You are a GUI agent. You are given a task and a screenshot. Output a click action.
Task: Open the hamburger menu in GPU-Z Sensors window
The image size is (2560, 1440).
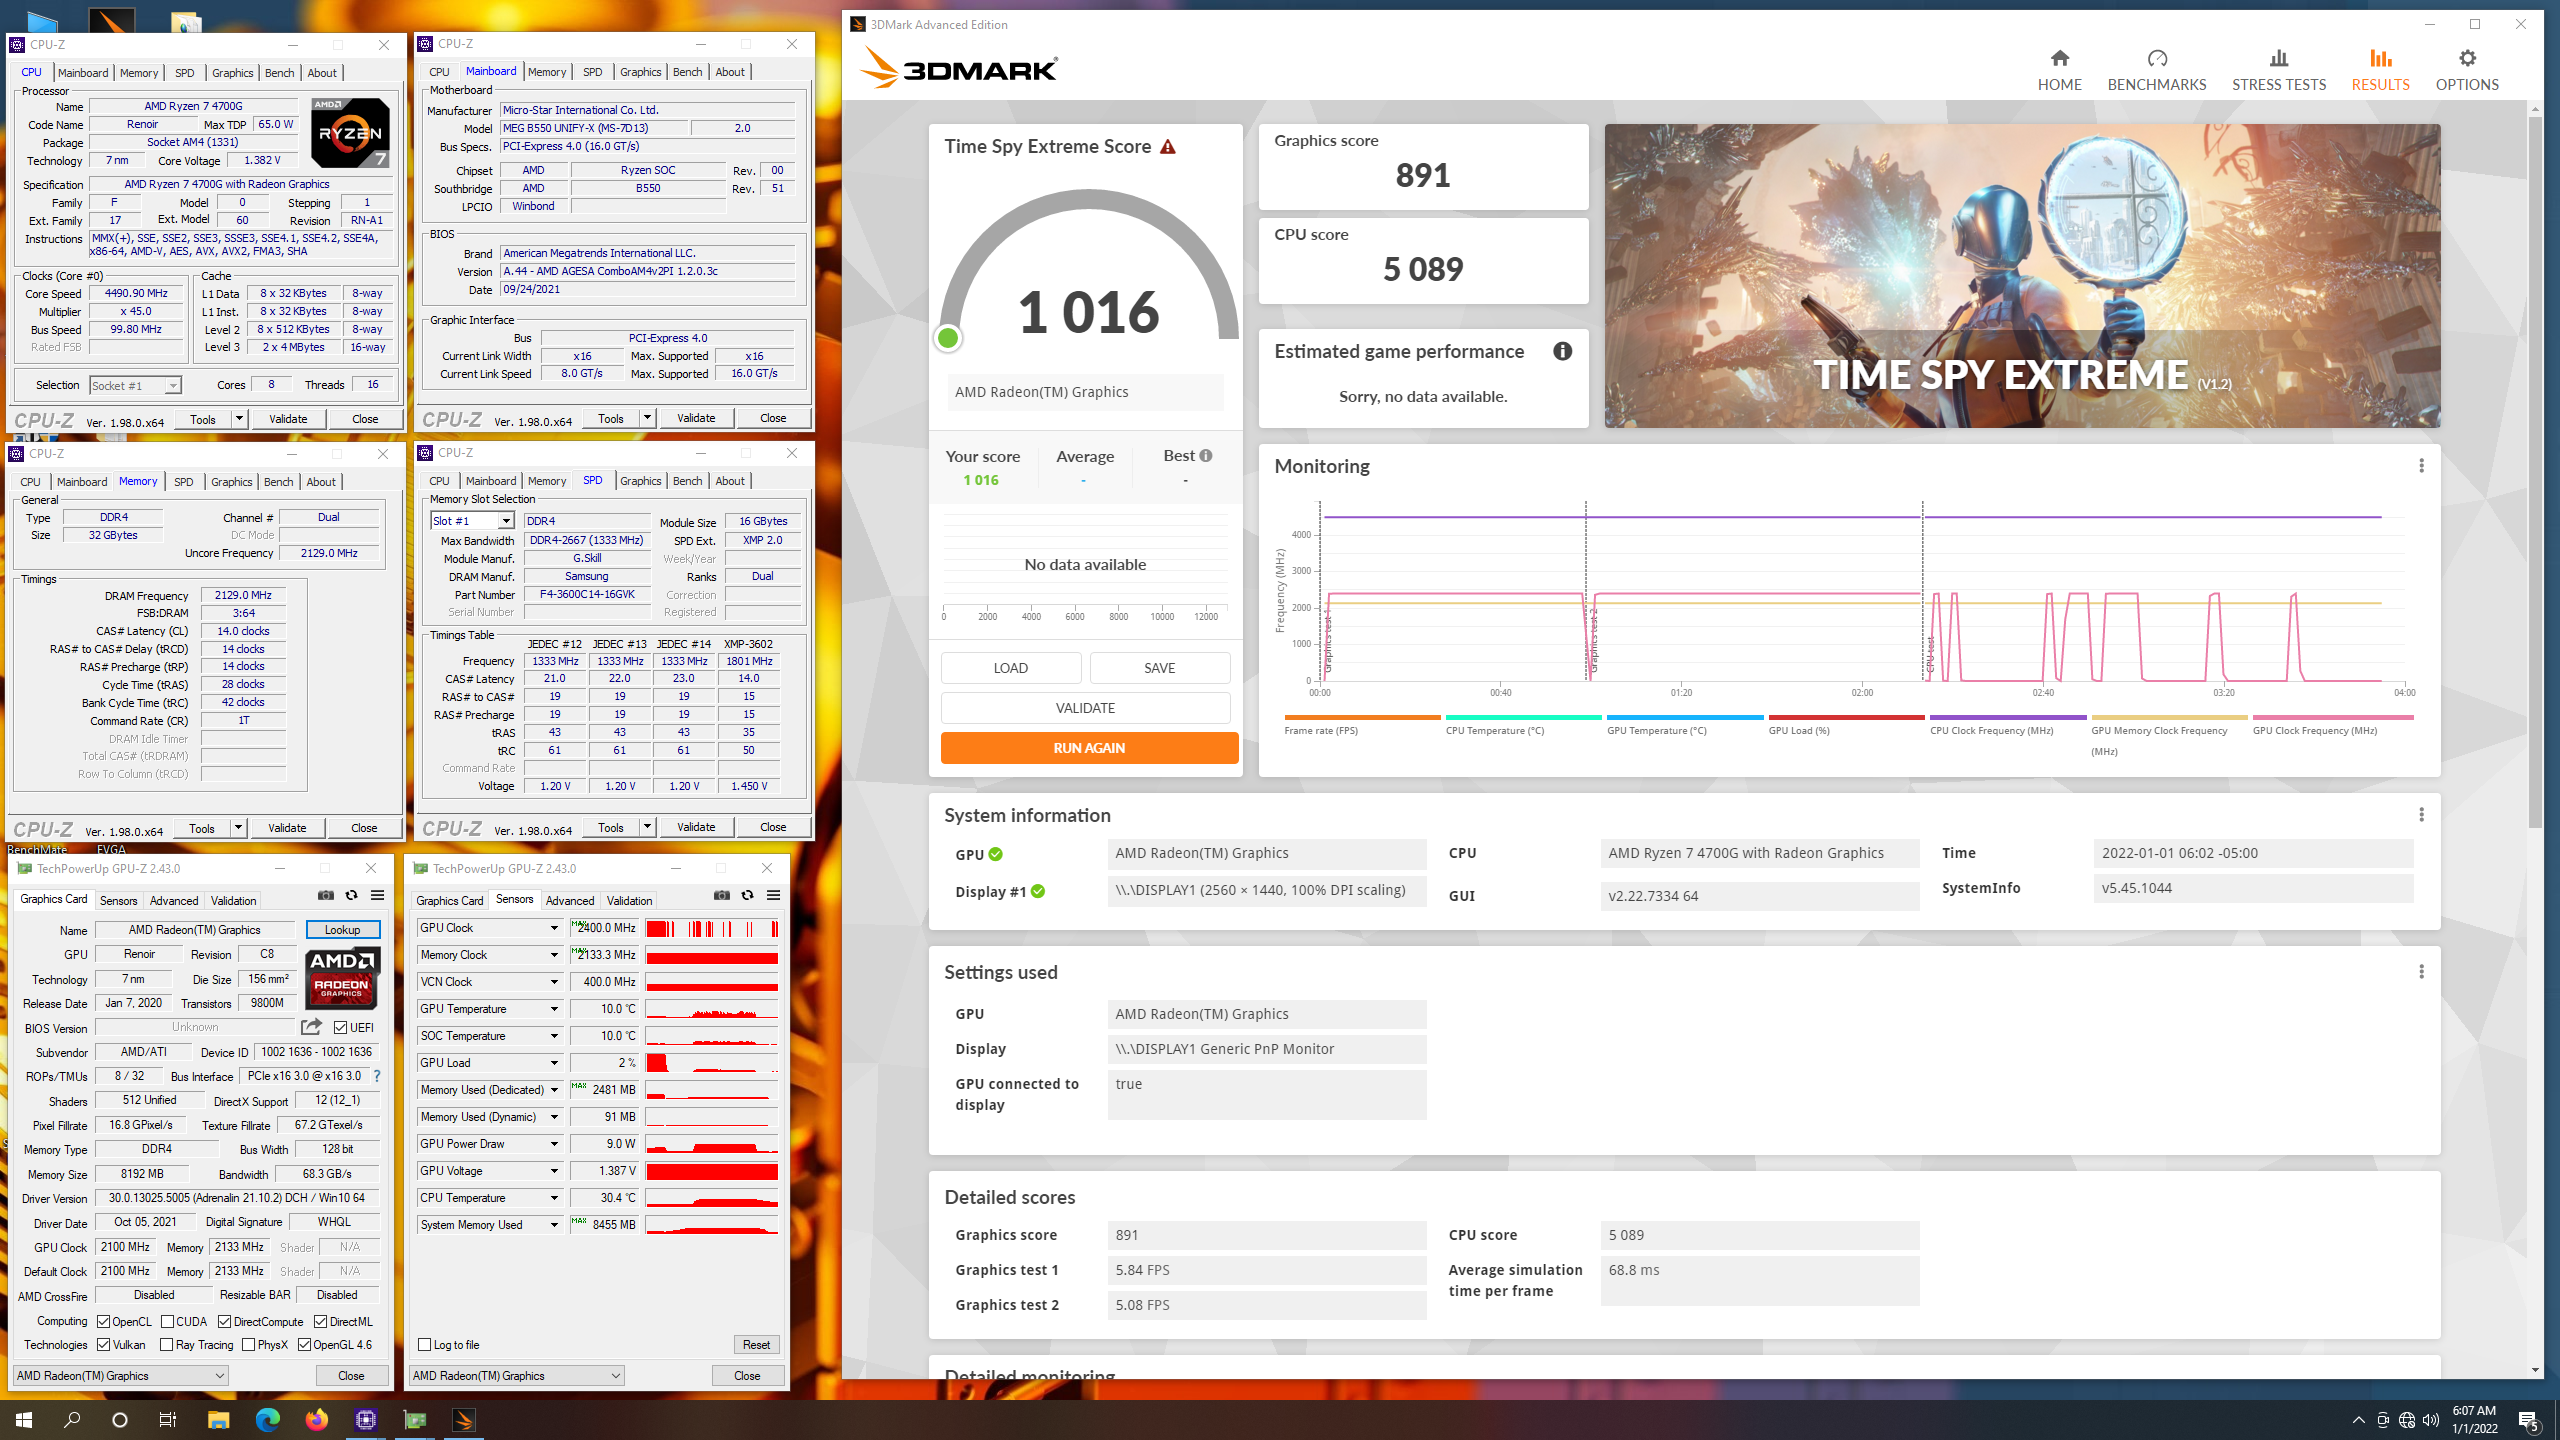773,895
